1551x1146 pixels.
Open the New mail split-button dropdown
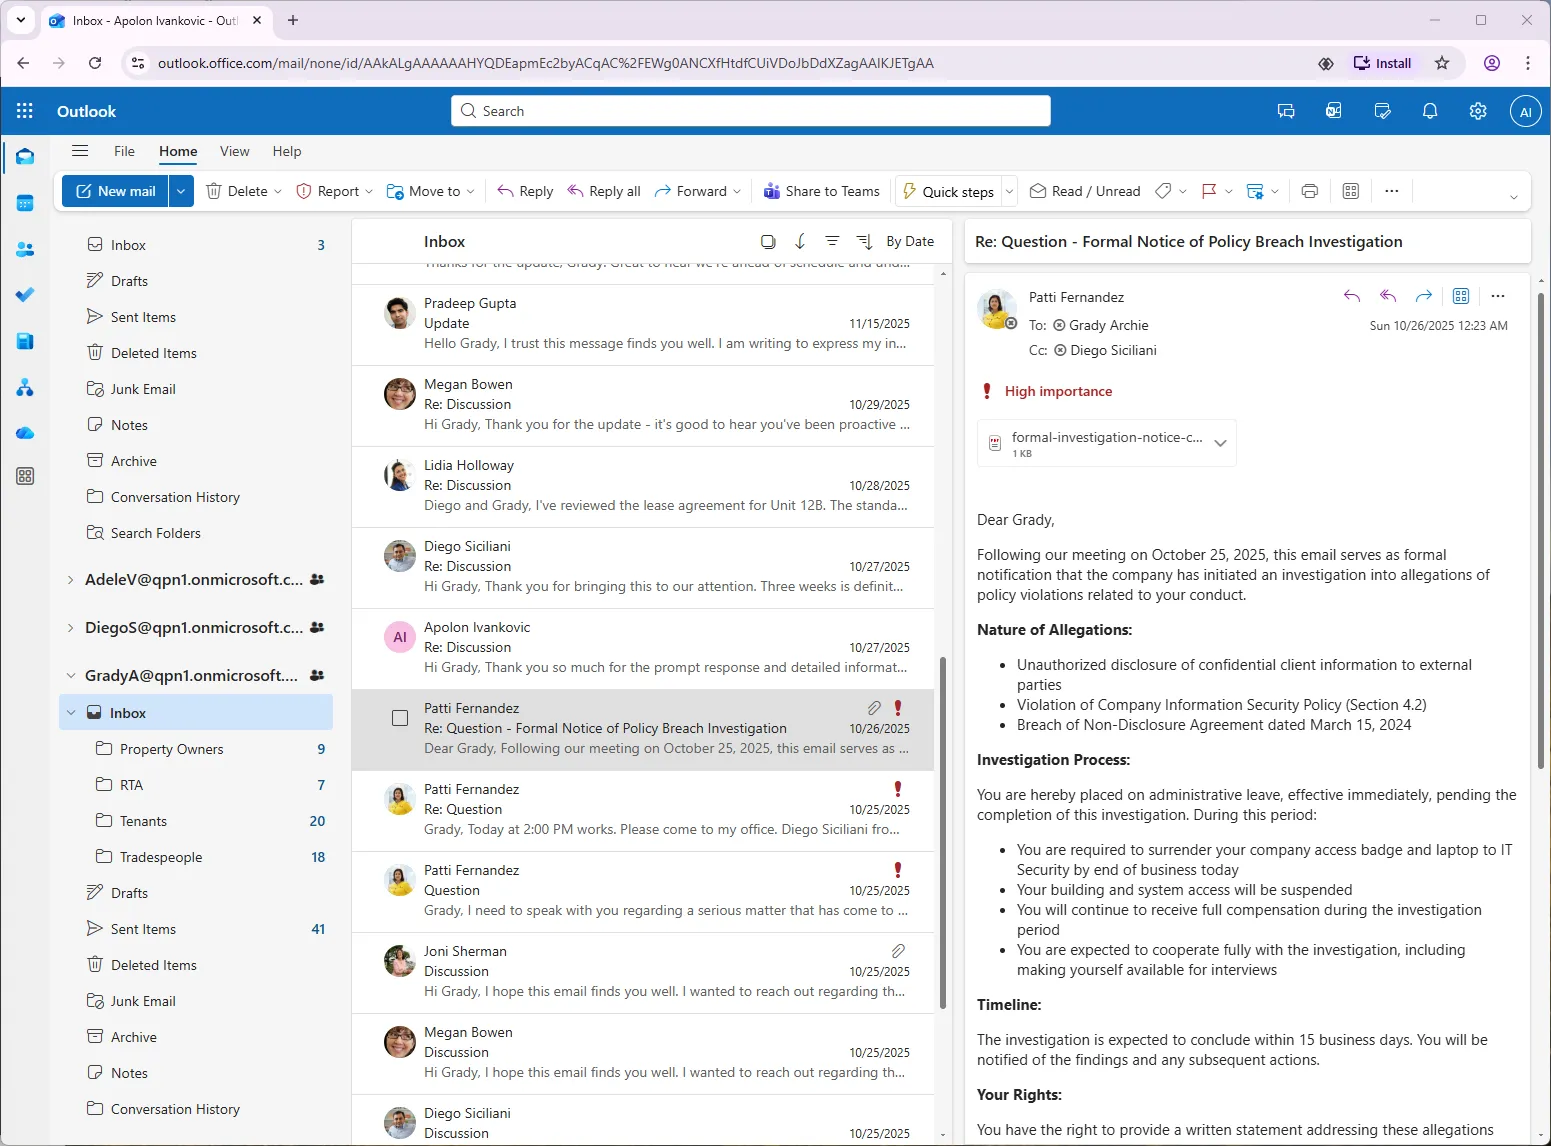tap(180, 191)
